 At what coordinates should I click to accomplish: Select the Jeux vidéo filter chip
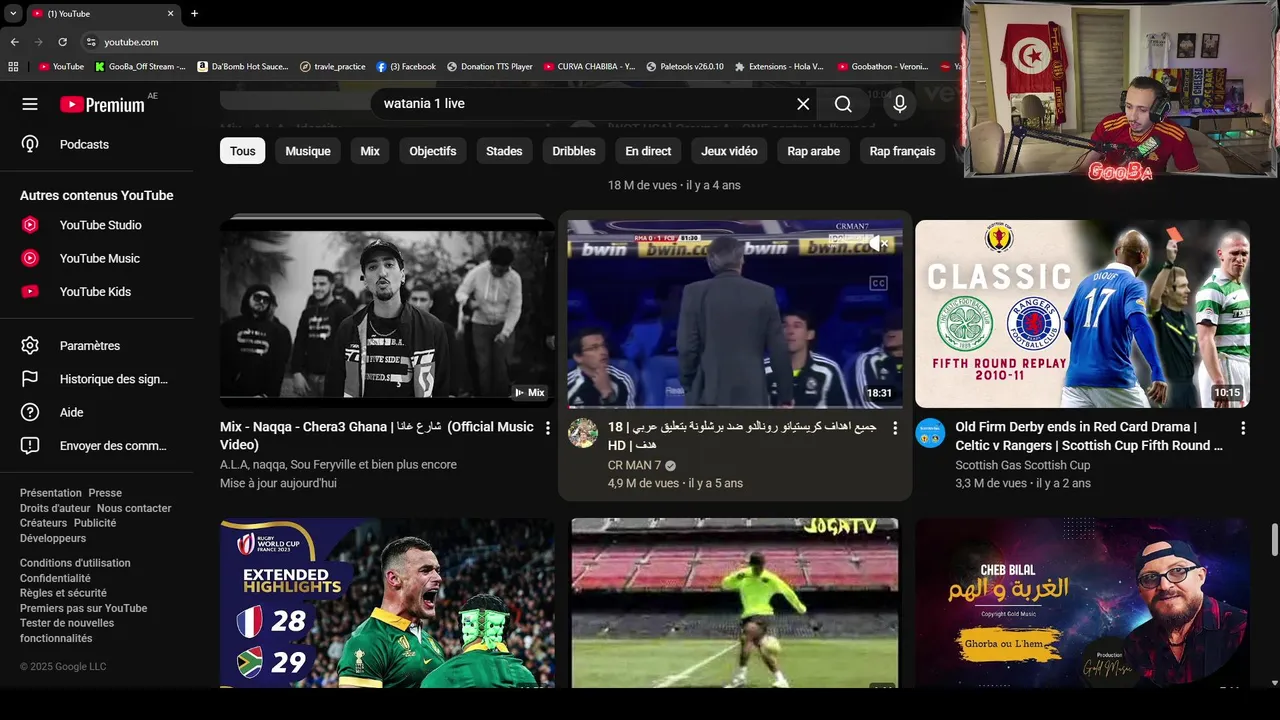click(729, 151)
